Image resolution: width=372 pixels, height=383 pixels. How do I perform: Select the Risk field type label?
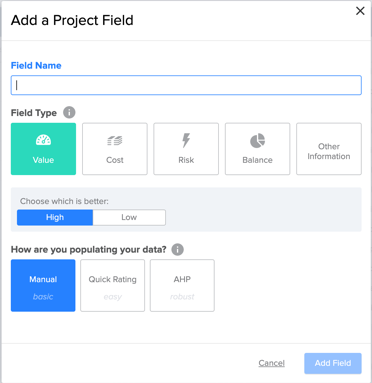pos(186,160)
